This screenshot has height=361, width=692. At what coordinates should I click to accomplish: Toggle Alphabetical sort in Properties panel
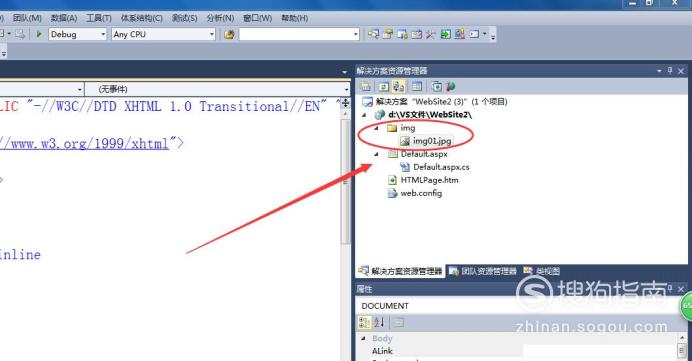click(379, 323)
